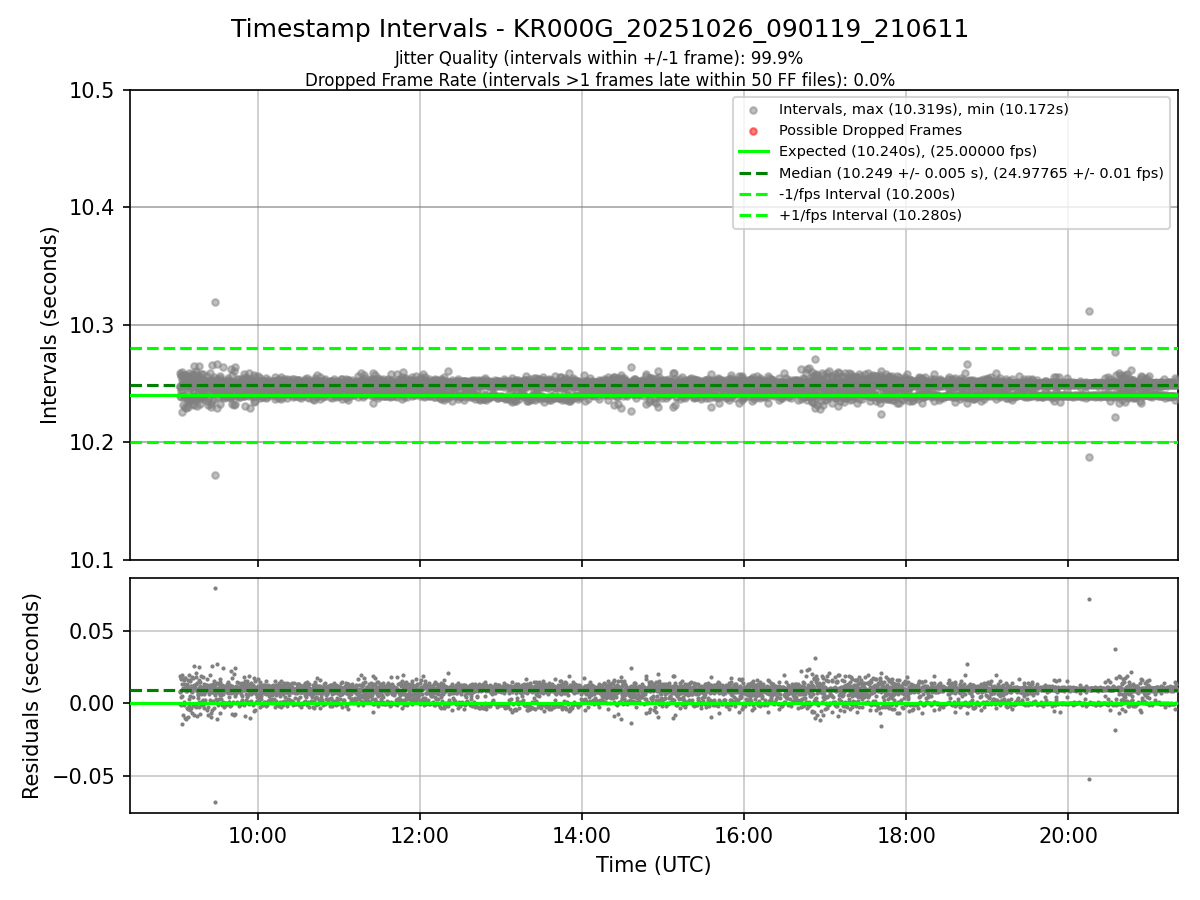Image resolution: width=1200 pixels, height=900 pixels.
Task: Click the Residuals (seconds) y-axis label
Action: click(32, 696)
